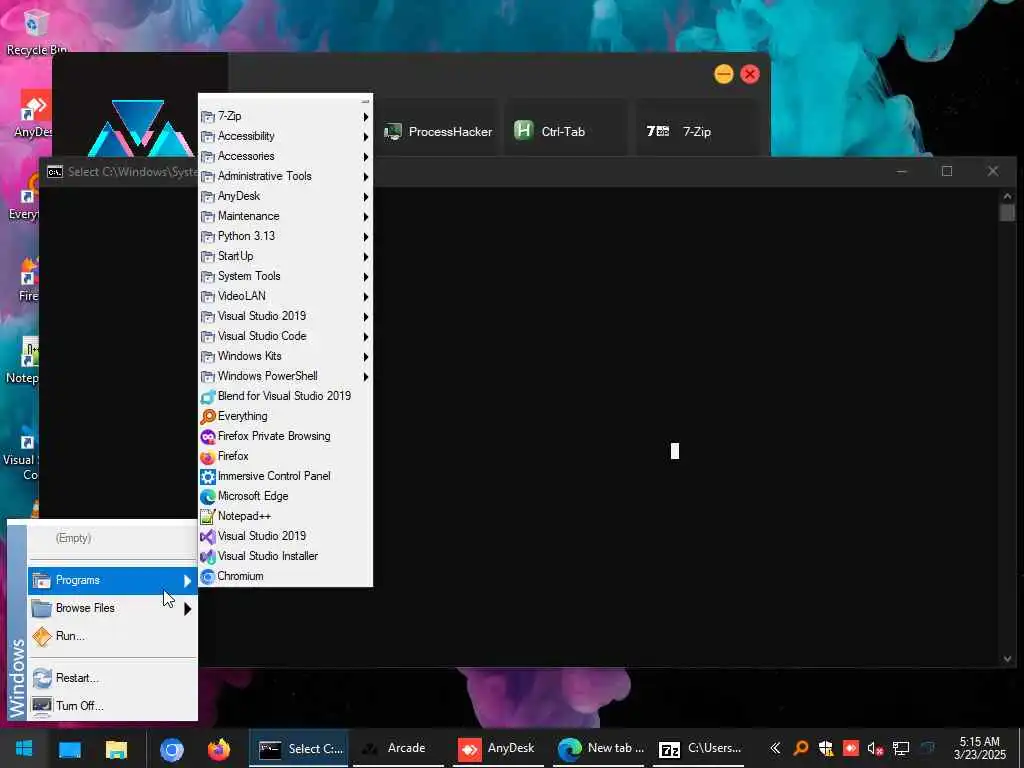Expand the Browse Files submenu arrow

pyautogui.click(x=187, y=609)
